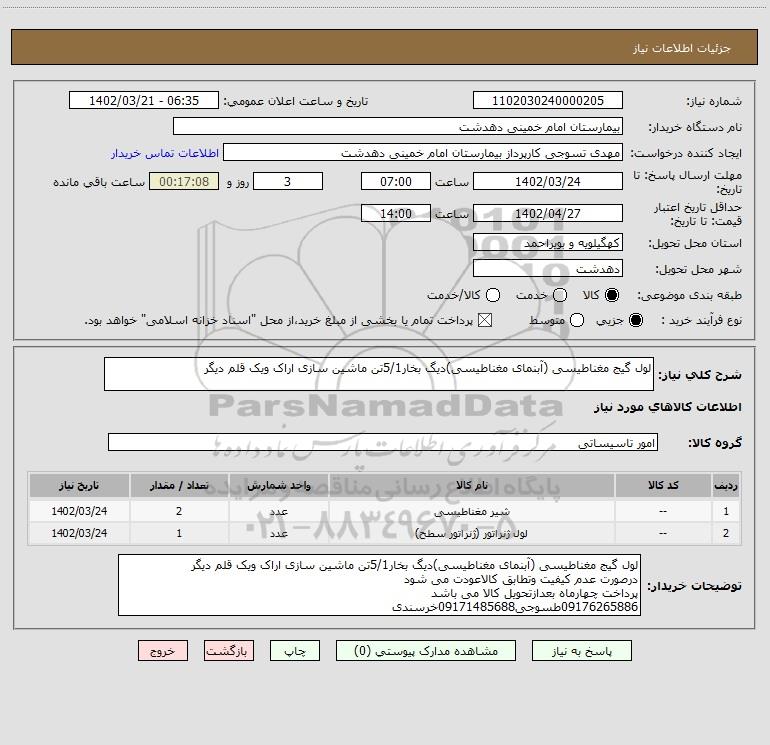Screen dimensions: 770x745
Task: Select the کالا radio button
Action: click(x=612, y=295)
